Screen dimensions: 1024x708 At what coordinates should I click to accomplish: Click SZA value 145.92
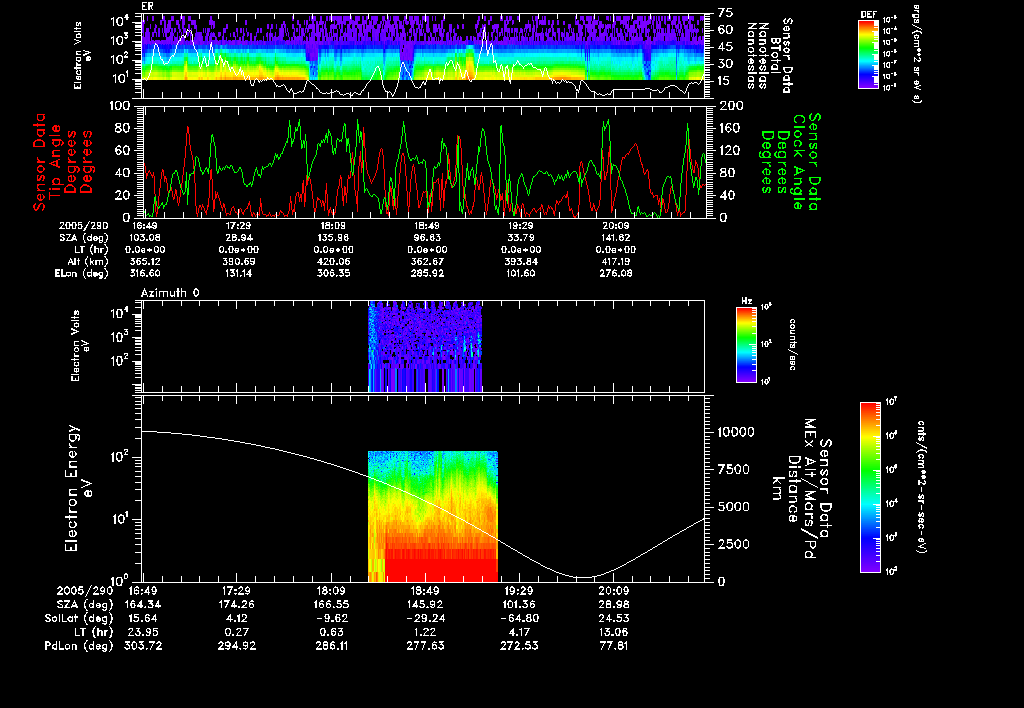[x=425, y=605]
